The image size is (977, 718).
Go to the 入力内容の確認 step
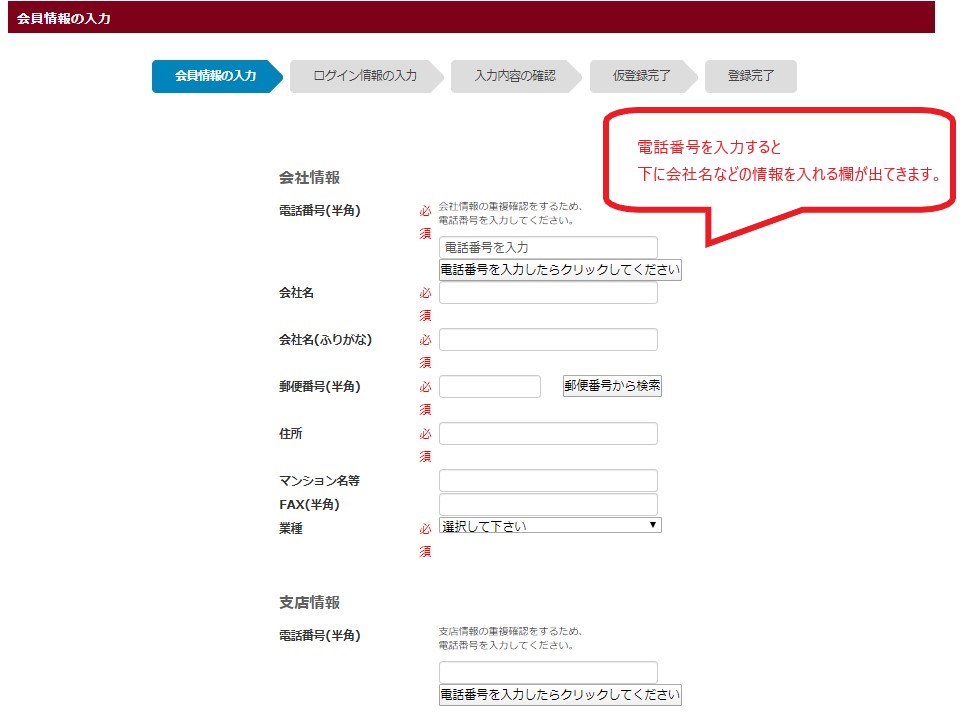(514, 76)
